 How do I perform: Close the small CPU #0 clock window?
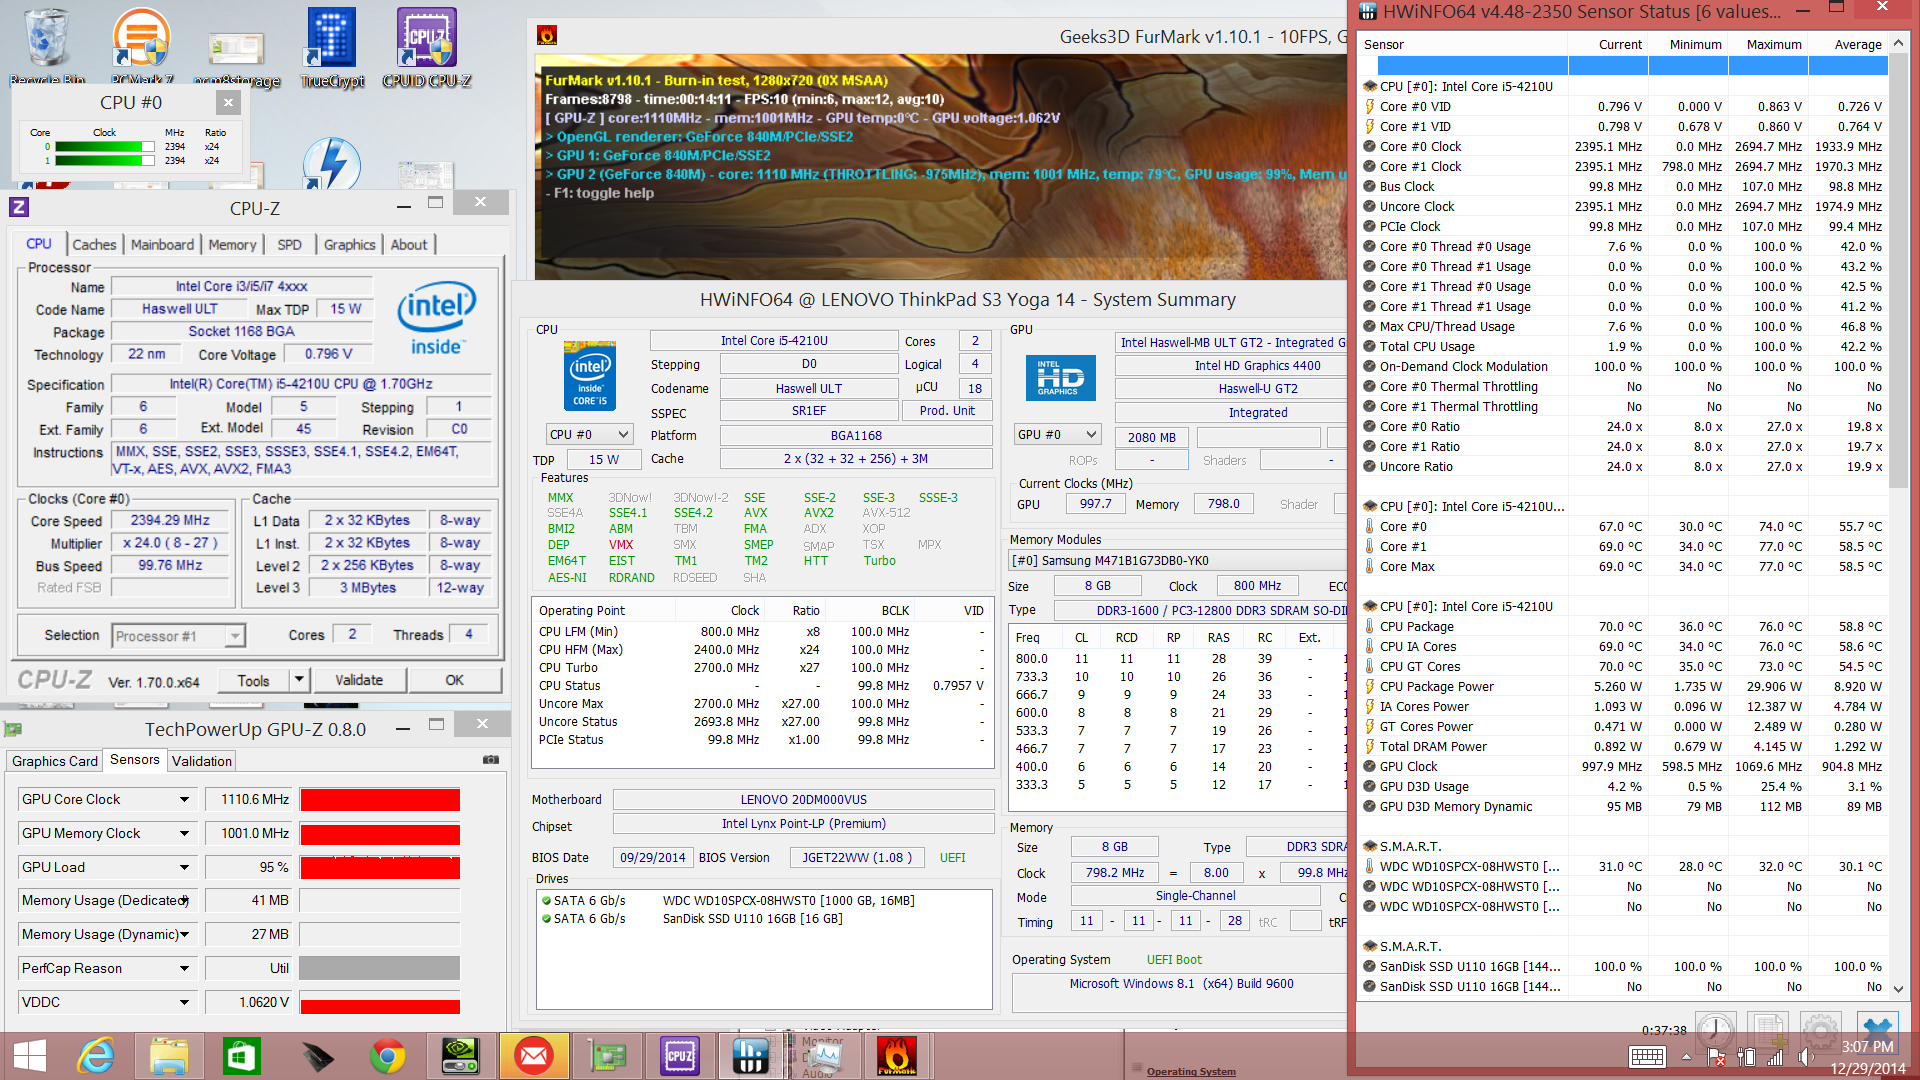228,102
